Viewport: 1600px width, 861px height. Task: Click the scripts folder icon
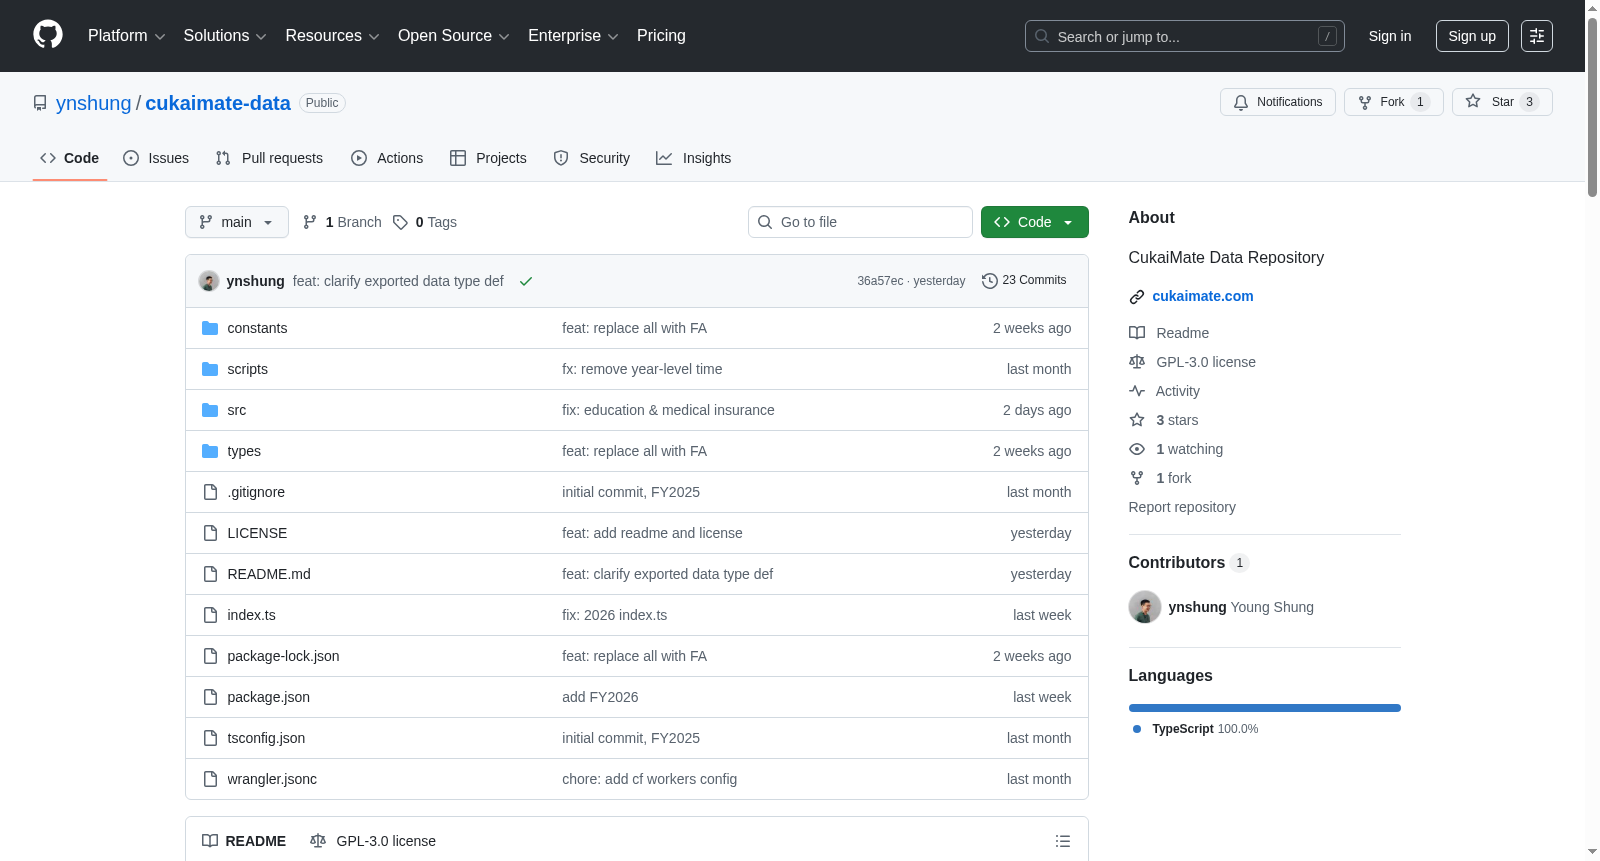(210, 369)
